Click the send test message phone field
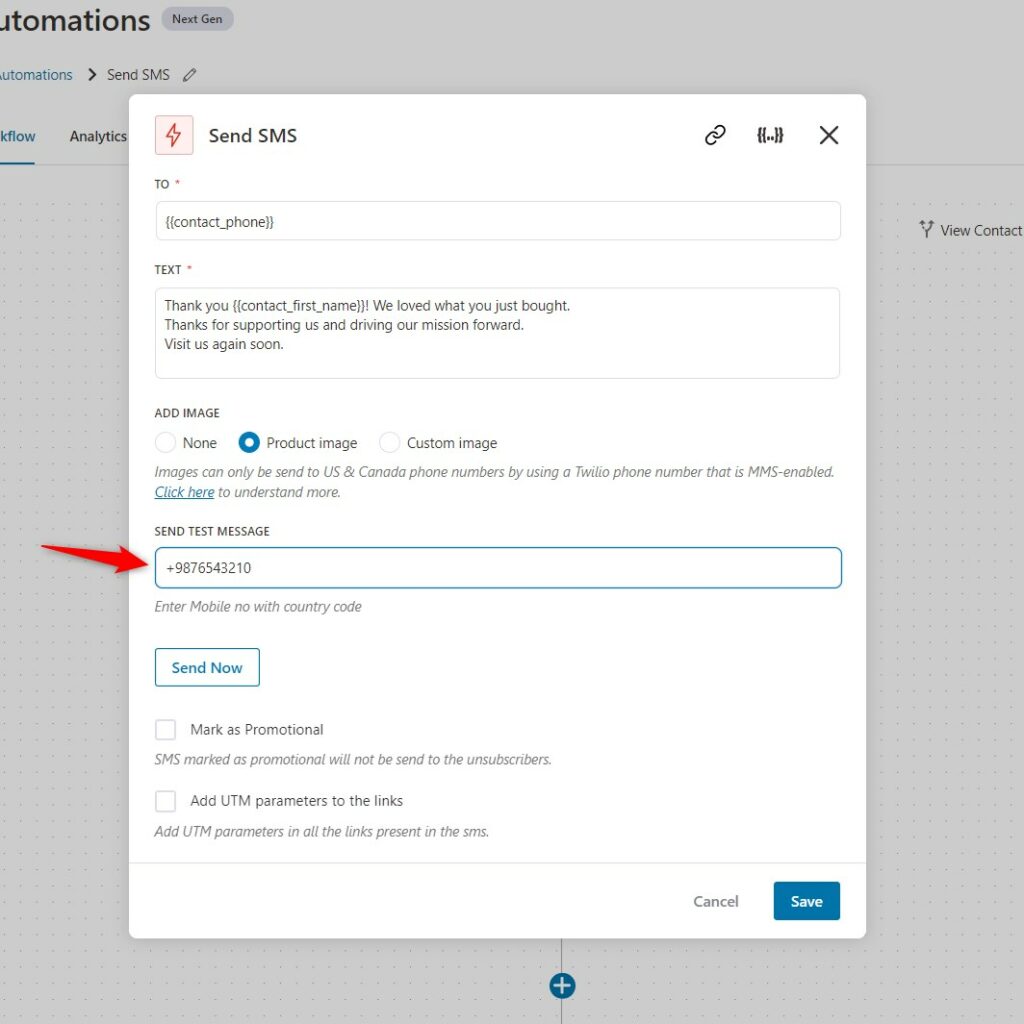 [x=498, y=568]
